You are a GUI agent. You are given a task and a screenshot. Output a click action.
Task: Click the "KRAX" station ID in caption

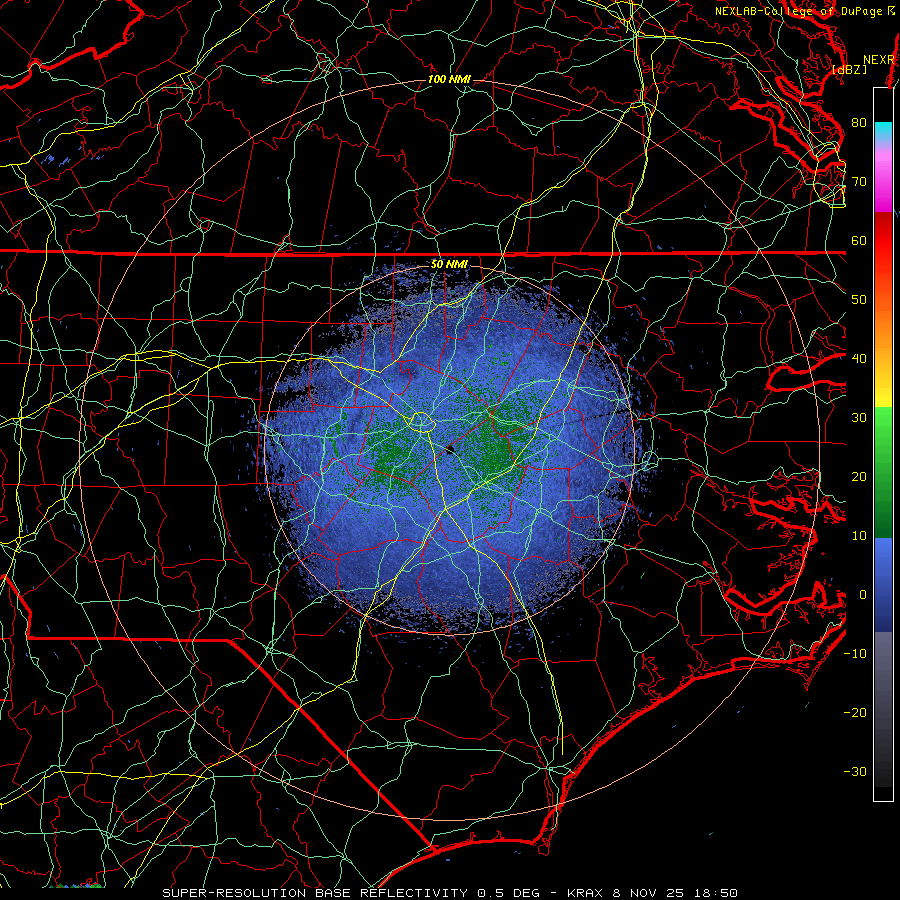coord(586,893)
